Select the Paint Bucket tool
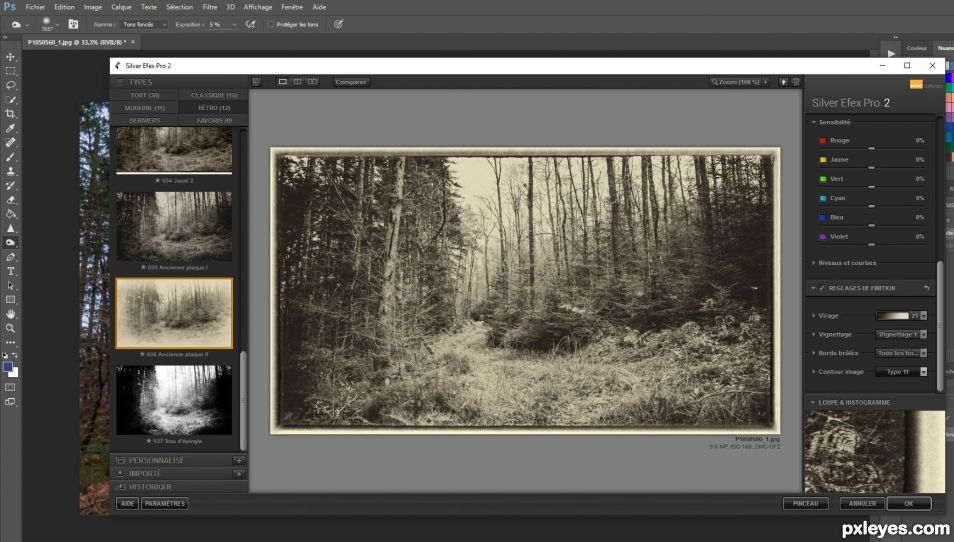Image resolution: width=954 pixels, height=542 pixels. click(x=10, y=214)
